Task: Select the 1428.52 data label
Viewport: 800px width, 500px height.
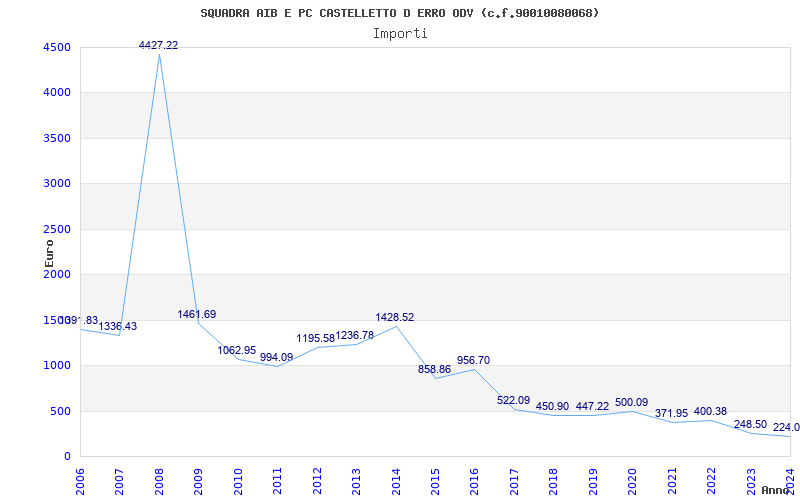Action: coord(395,317)
